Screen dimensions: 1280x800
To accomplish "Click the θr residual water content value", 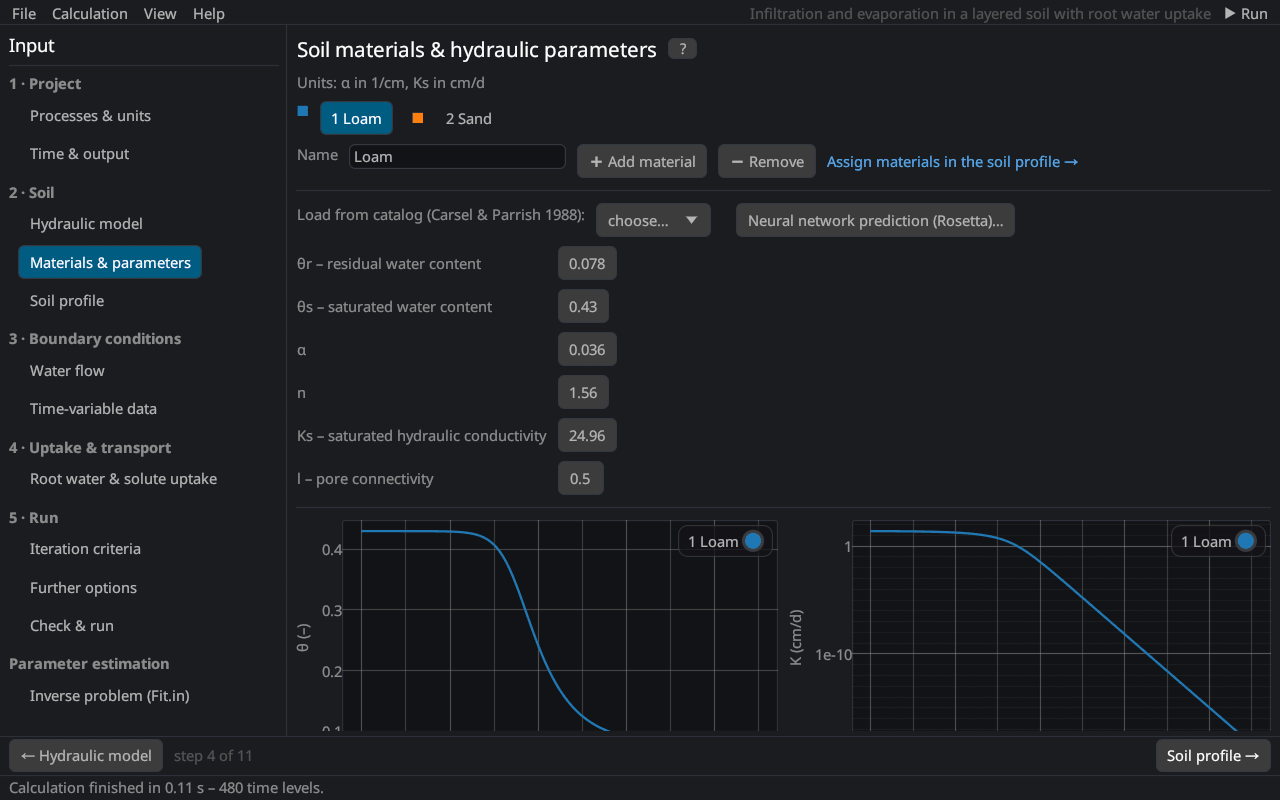I will 587,263.
